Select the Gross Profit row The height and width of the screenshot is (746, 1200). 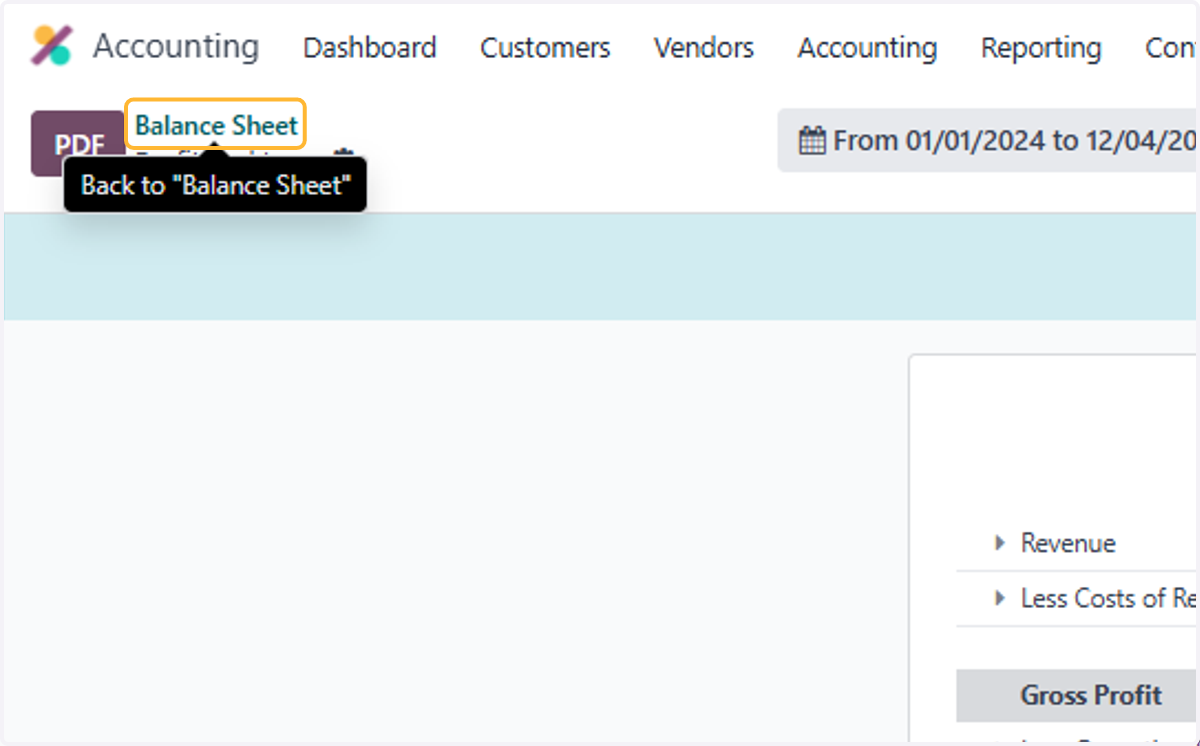(x=1078, y=695)
